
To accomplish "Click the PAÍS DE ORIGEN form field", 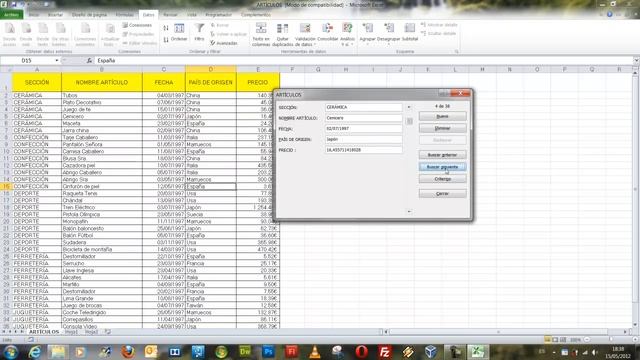I will [364, 139].
